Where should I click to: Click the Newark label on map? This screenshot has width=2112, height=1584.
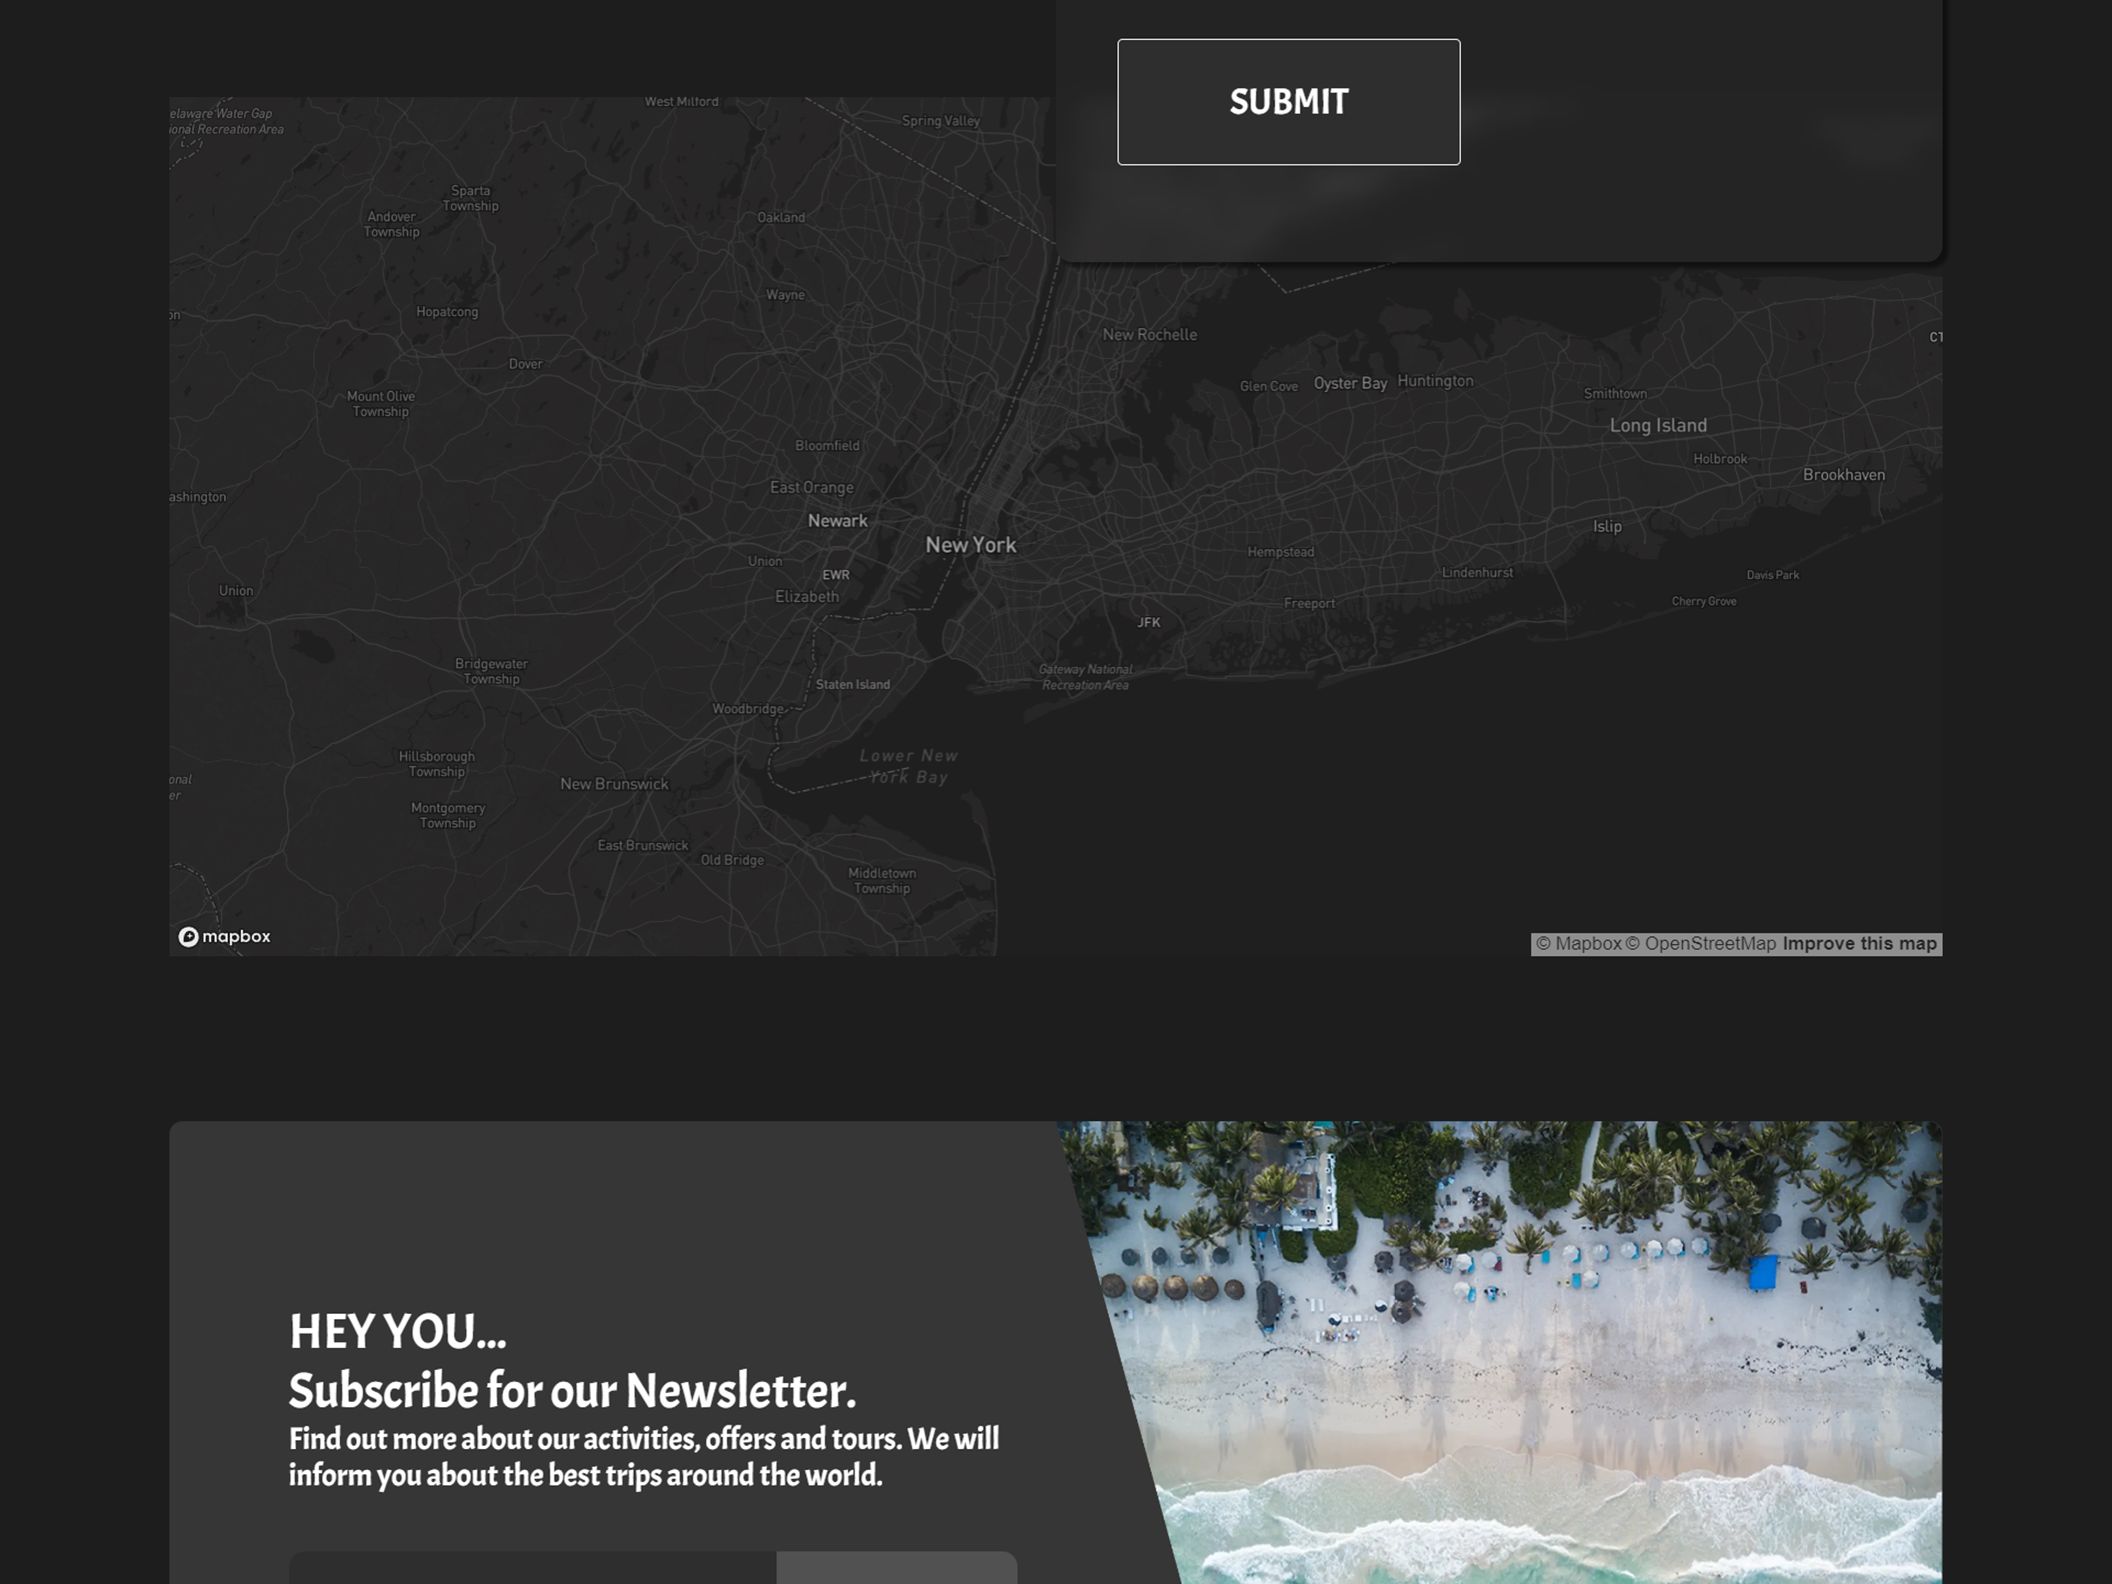click(837, 521)
